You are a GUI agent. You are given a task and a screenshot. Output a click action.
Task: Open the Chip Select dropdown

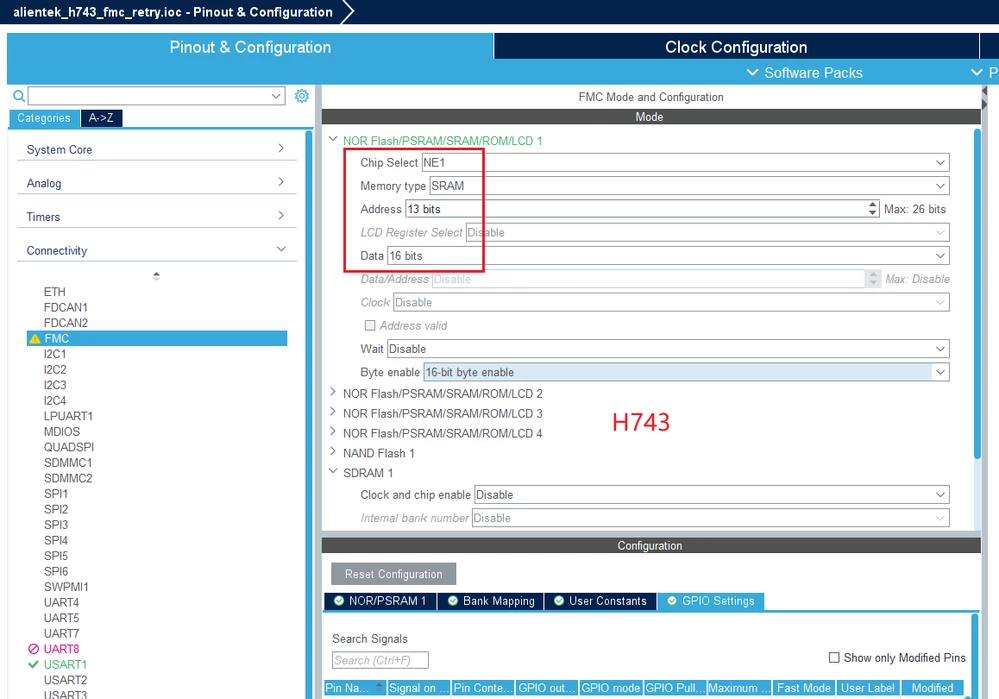point(686,162)
